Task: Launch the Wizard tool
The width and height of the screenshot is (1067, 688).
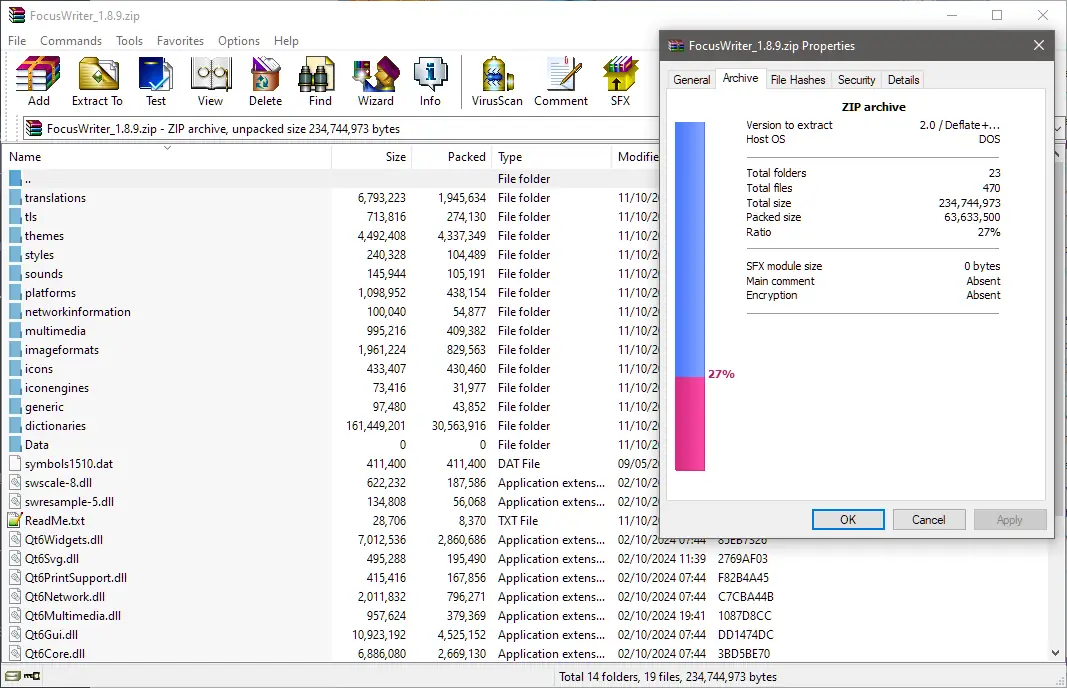Action: click(376, 82)
